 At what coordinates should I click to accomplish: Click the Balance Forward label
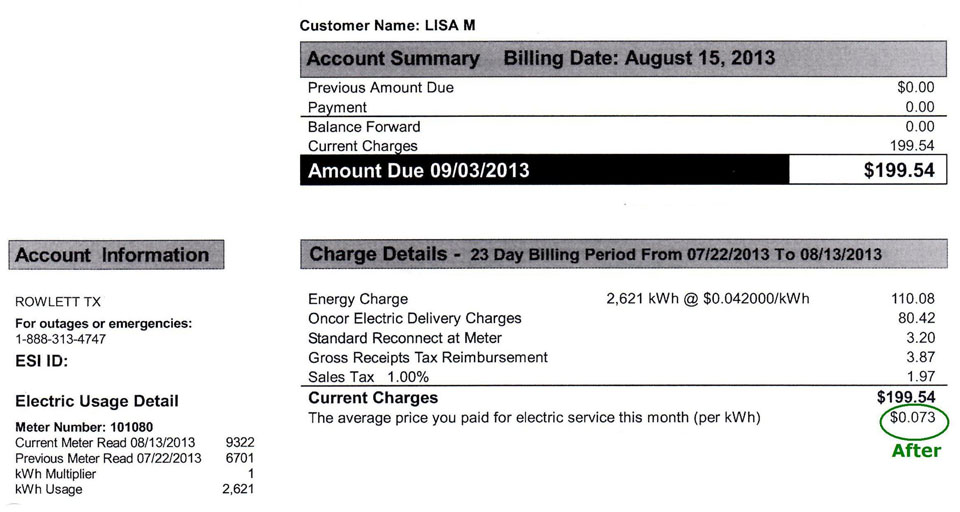pos(364,127)
